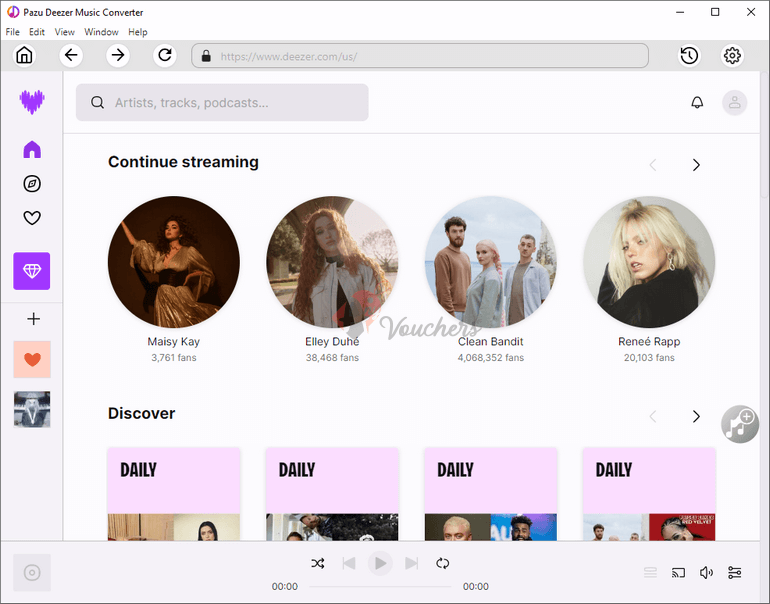Image resolution: width=770 pixels, height=604 pixels.
Task: Click the playback progress bar
Action: (380, 586)
